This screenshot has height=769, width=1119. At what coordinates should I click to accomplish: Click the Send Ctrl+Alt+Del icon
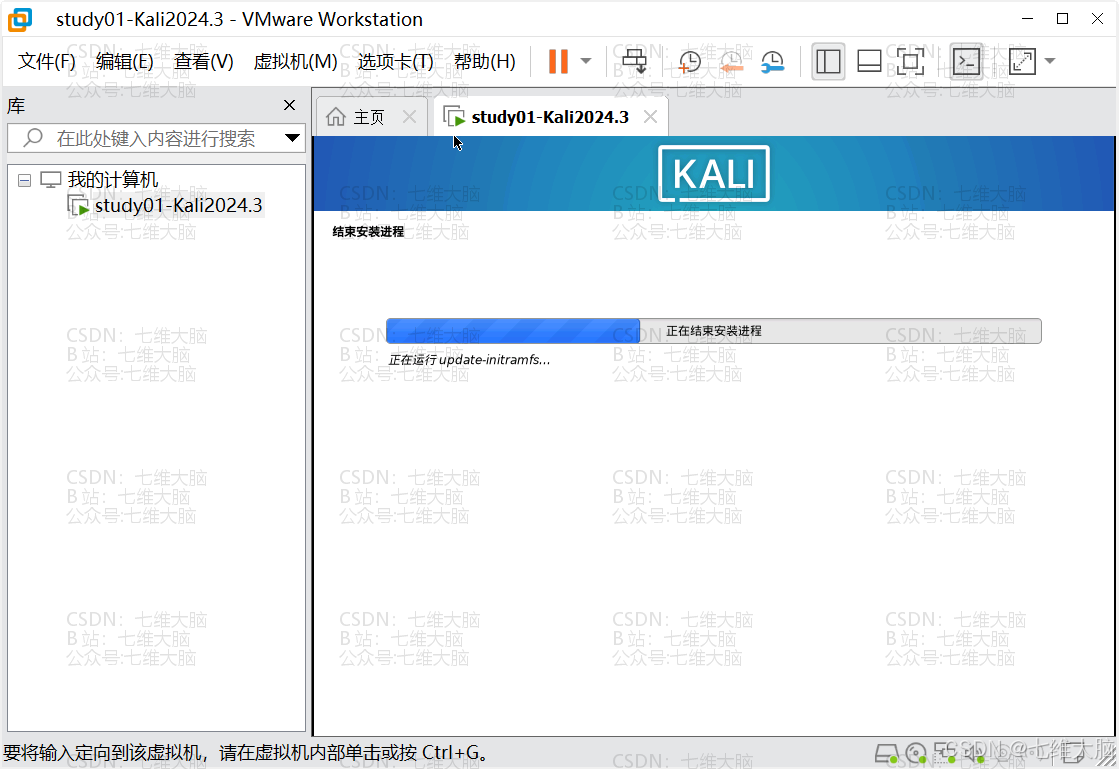coord(634,61)
